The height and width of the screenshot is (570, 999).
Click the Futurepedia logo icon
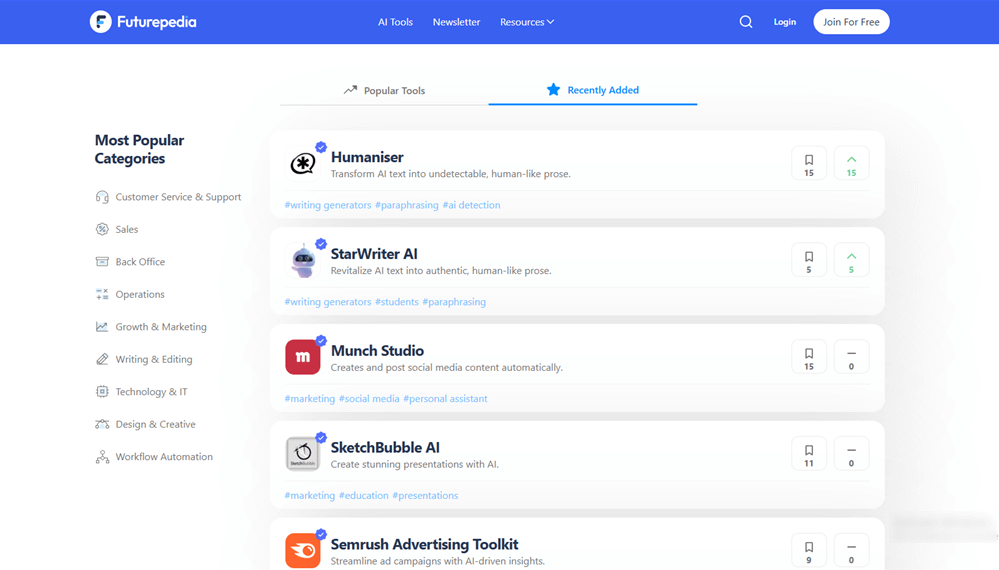click(101, 22)
